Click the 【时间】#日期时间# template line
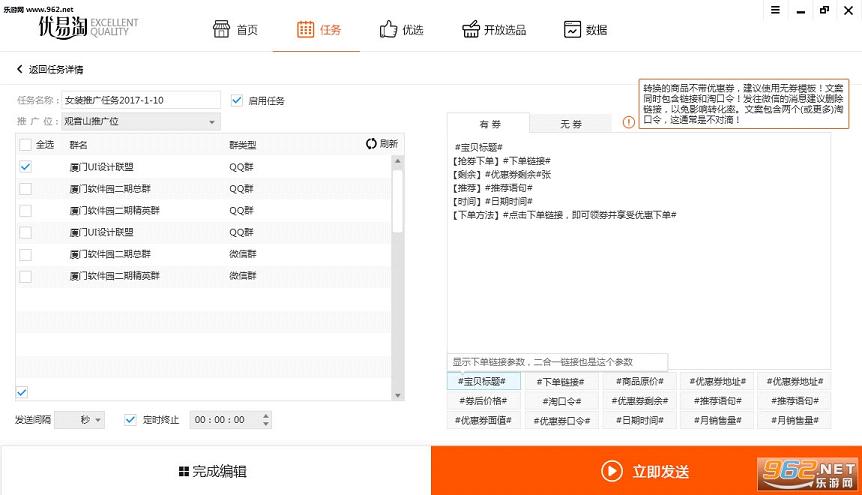Image resolution: width=862 pixels, height=495 pixels. tap(492, 201)
